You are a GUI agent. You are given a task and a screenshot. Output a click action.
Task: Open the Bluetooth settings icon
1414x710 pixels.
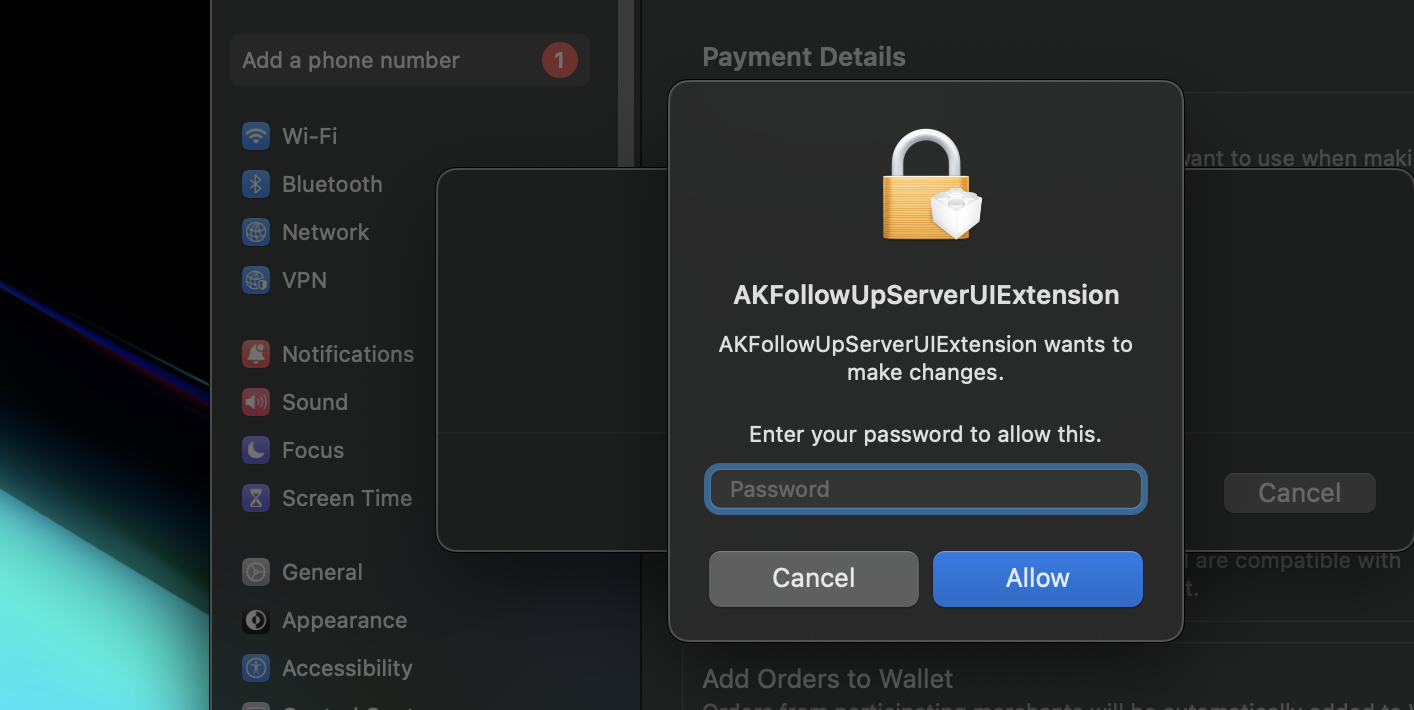tap(256, 184)
